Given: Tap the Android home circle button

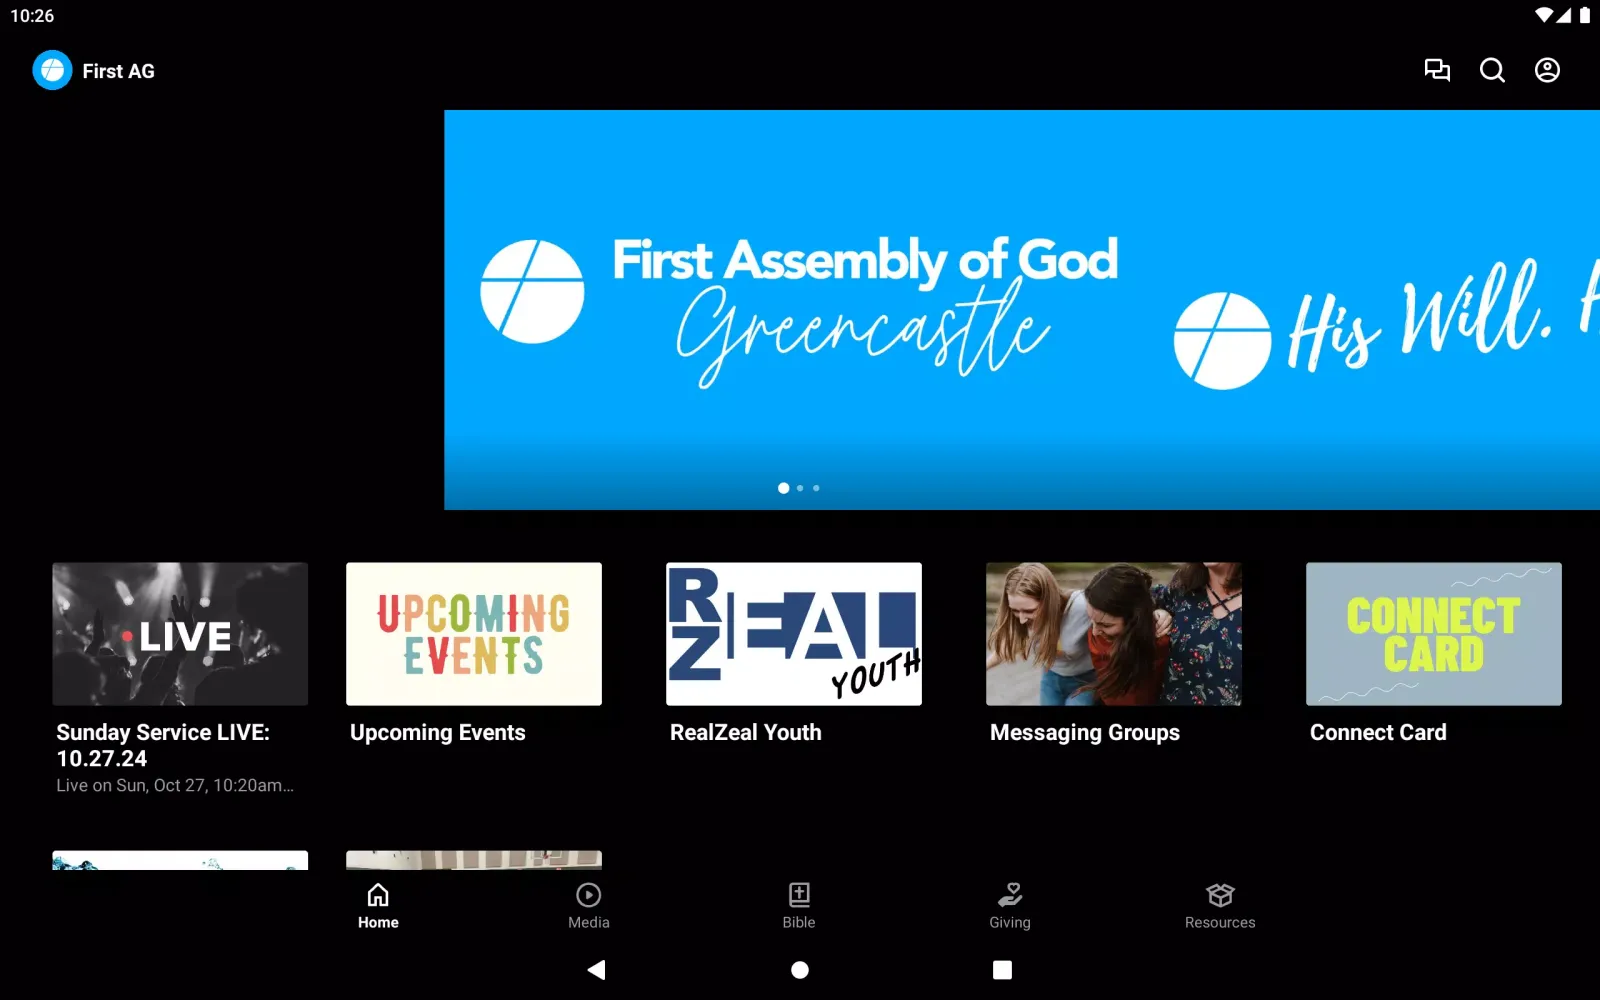Looking at the screenshot, I should [800, 970].
